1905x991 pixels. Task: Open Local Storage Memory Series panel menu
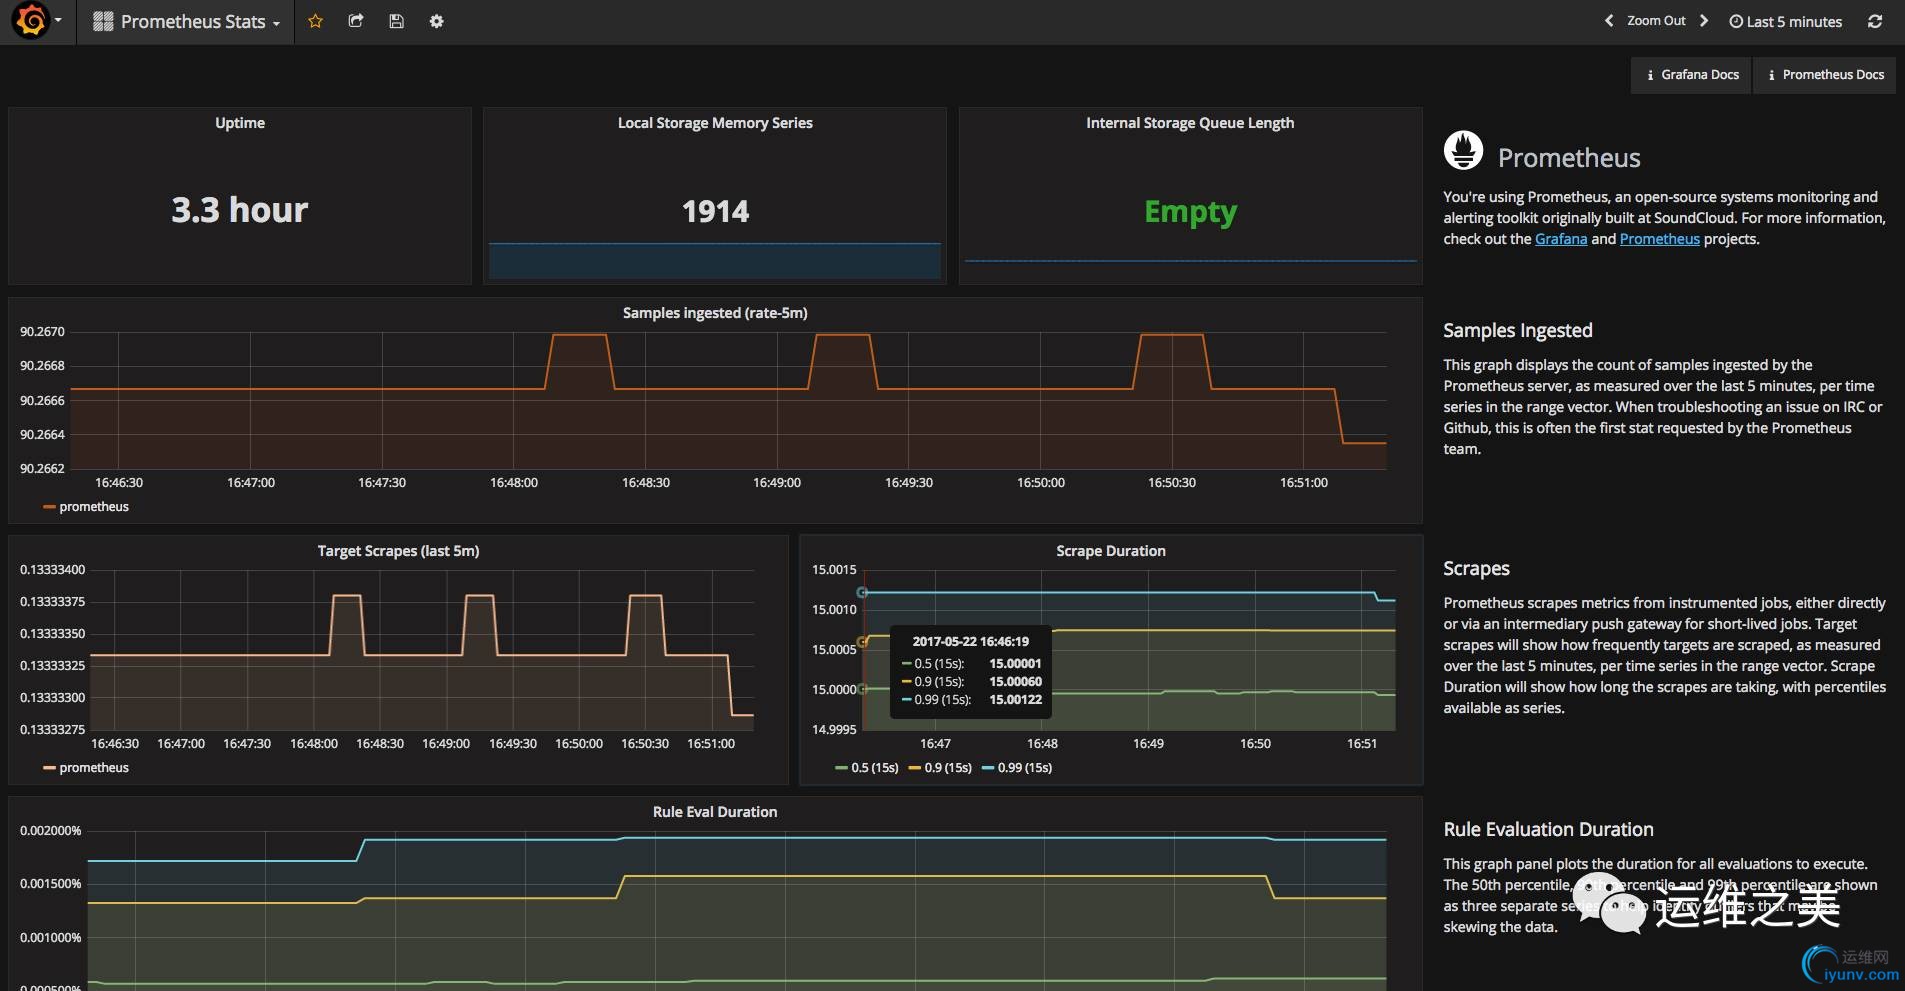coord(715,123)
